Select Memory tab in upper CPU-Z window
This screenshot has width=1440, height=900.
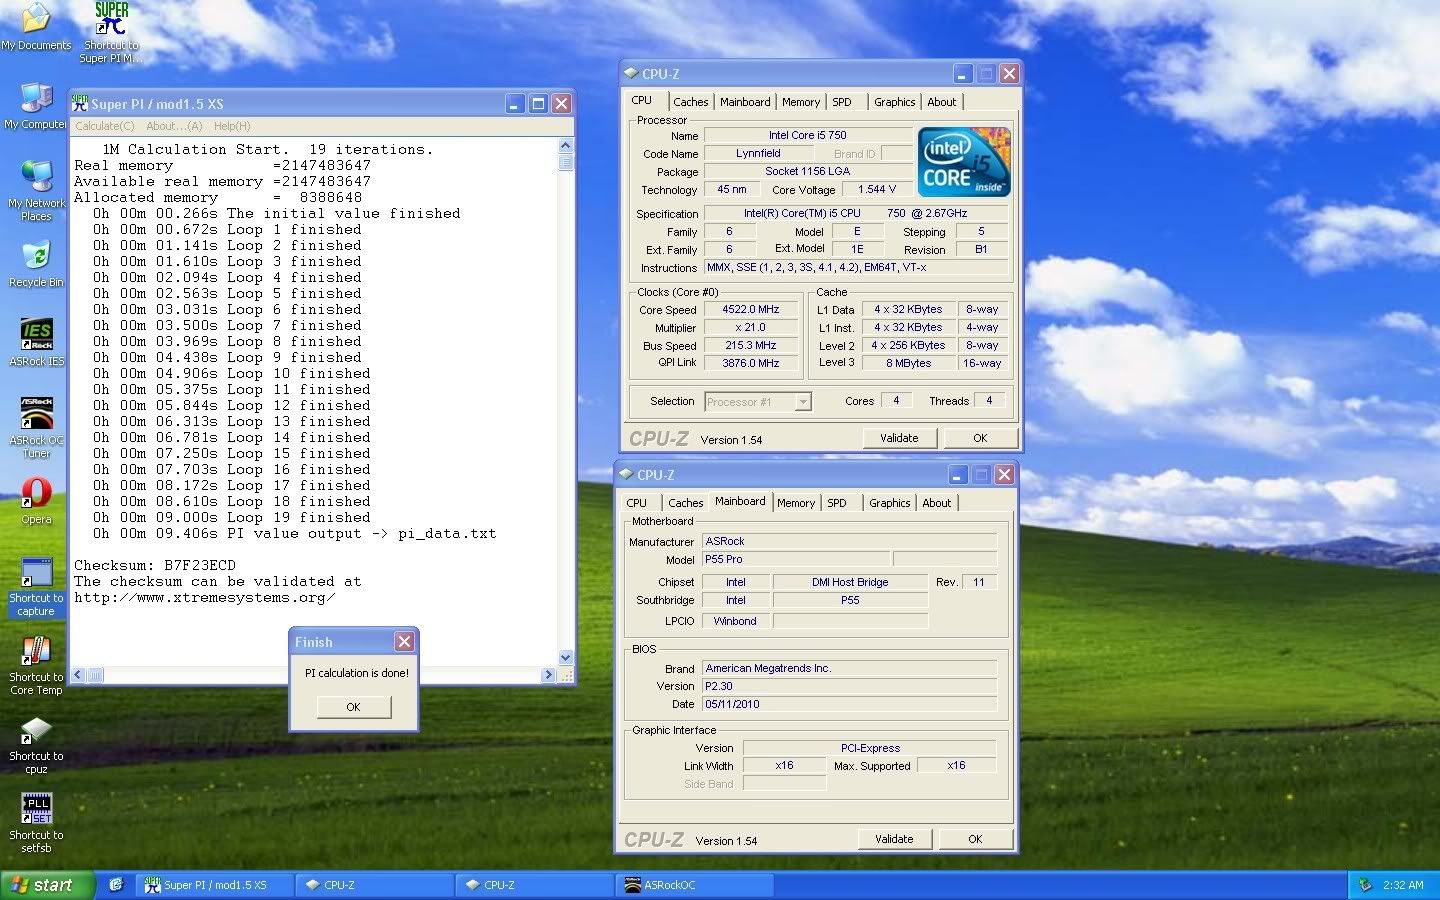click(x=801, y=102)
